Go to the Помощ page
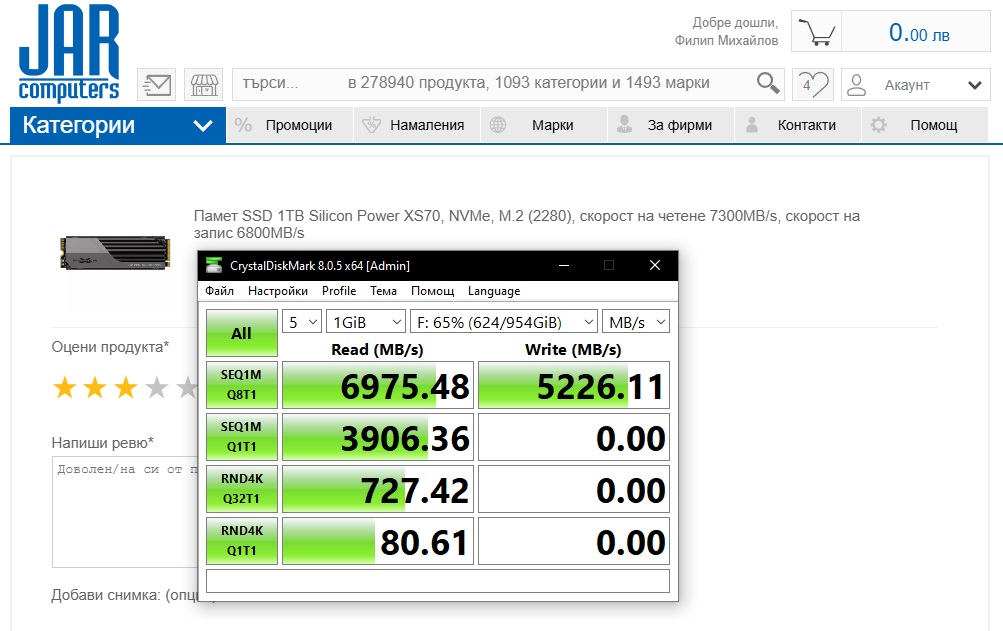This screenshot has width=1003, height=631. 934,125
